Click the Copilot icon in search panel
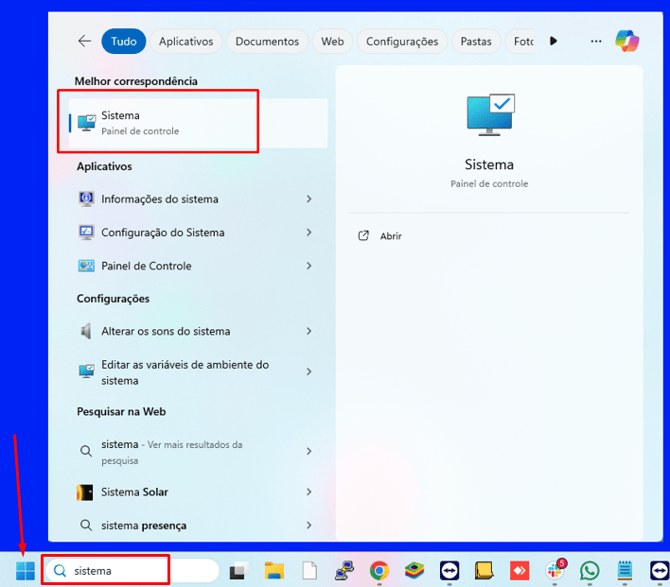Screen dimensions: 670x587 [627, 41]
